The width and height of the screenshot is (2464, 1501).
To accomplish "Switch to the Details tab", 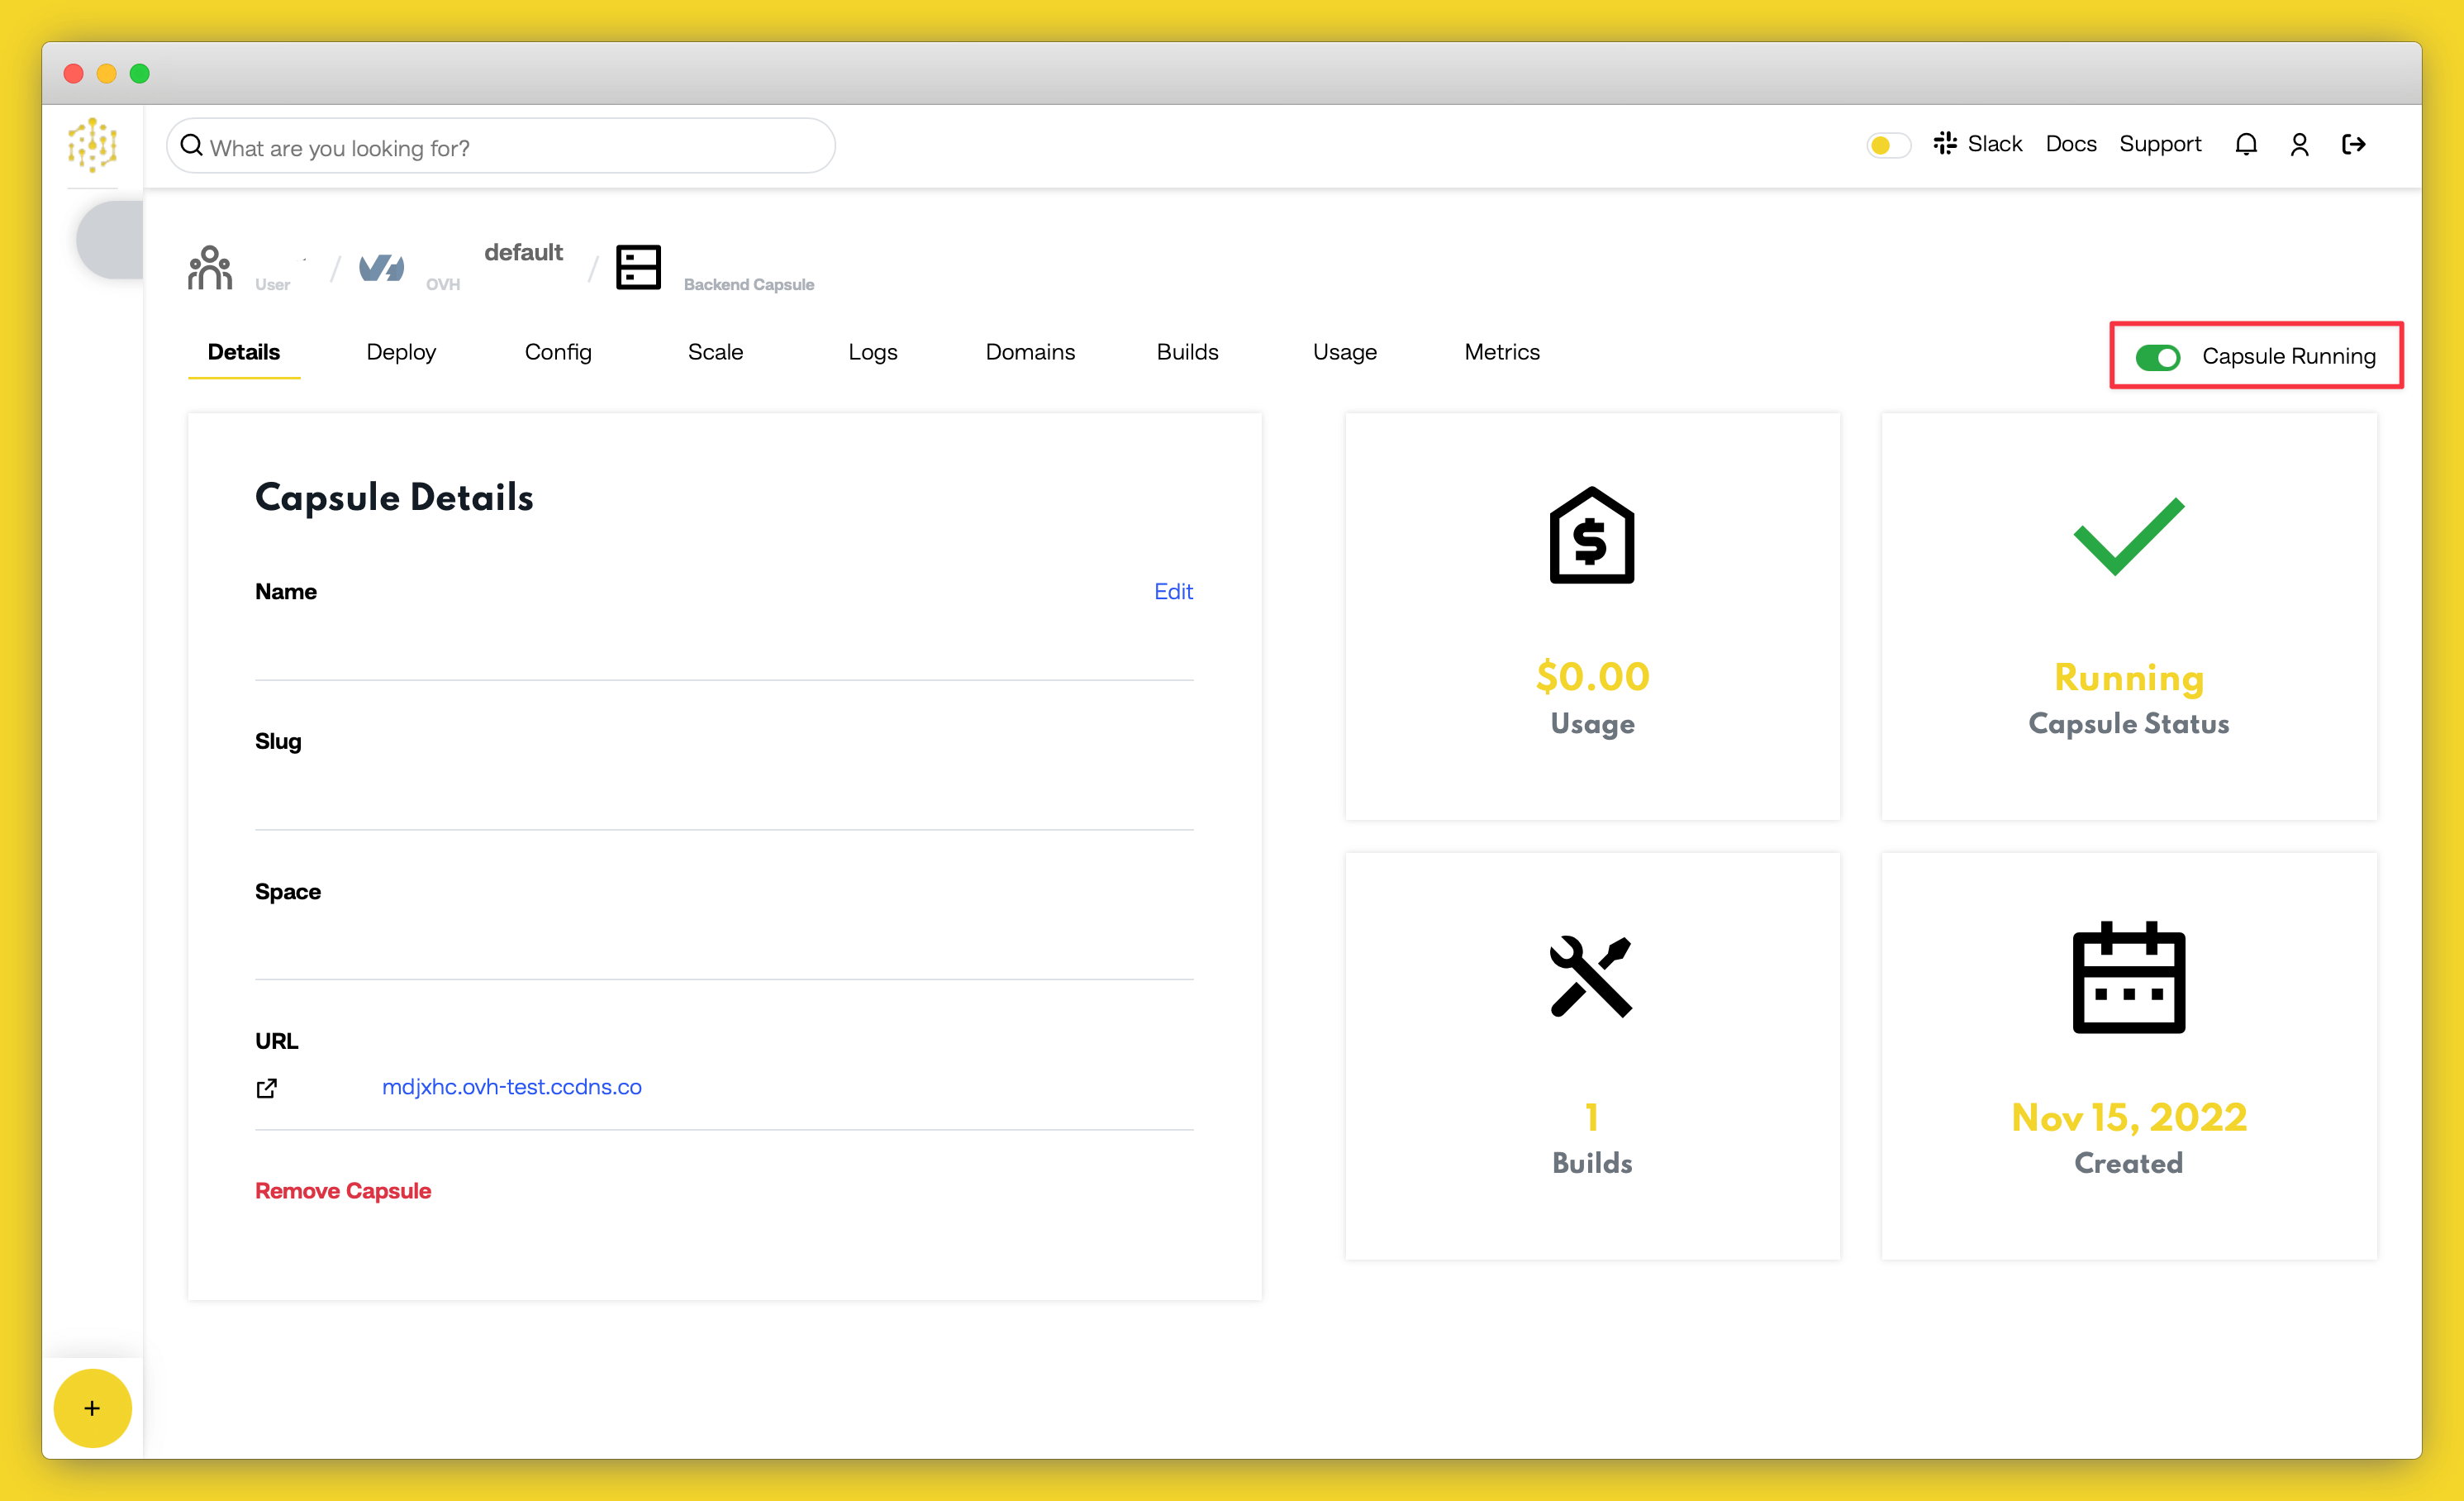I will (x=244, y=352).
